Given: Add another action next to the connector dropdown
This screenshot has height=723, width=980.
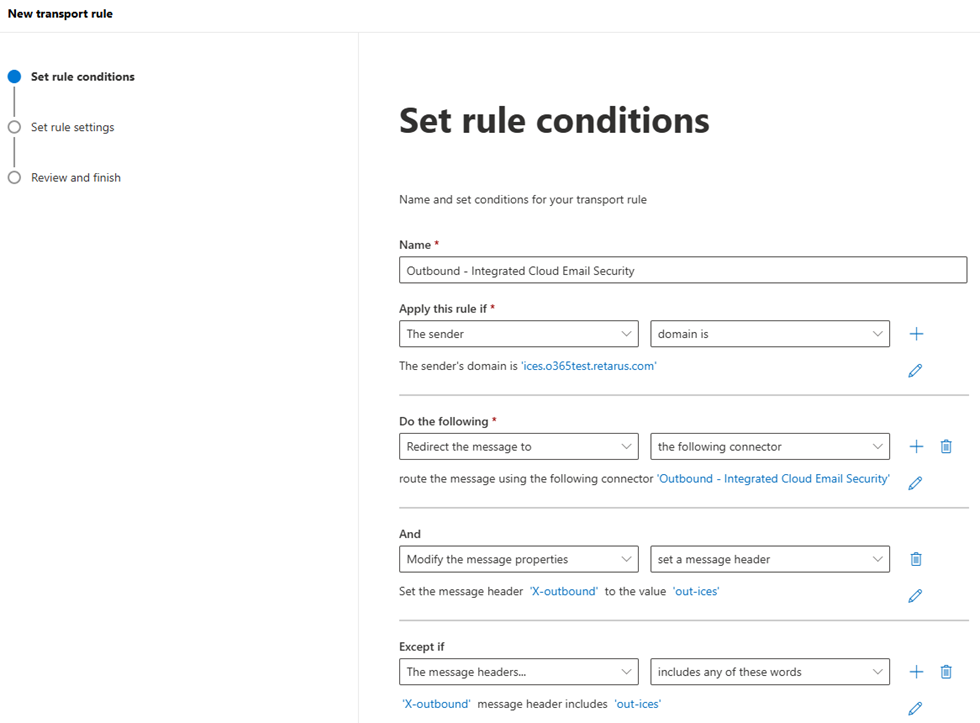Looking at the screenshot, I should coord(916,447).
